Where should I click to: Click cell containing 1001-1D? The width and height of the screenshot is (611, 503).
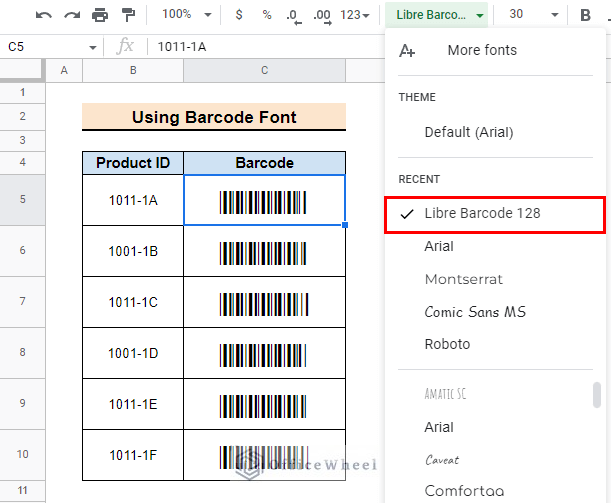click(x=133, y=353)
